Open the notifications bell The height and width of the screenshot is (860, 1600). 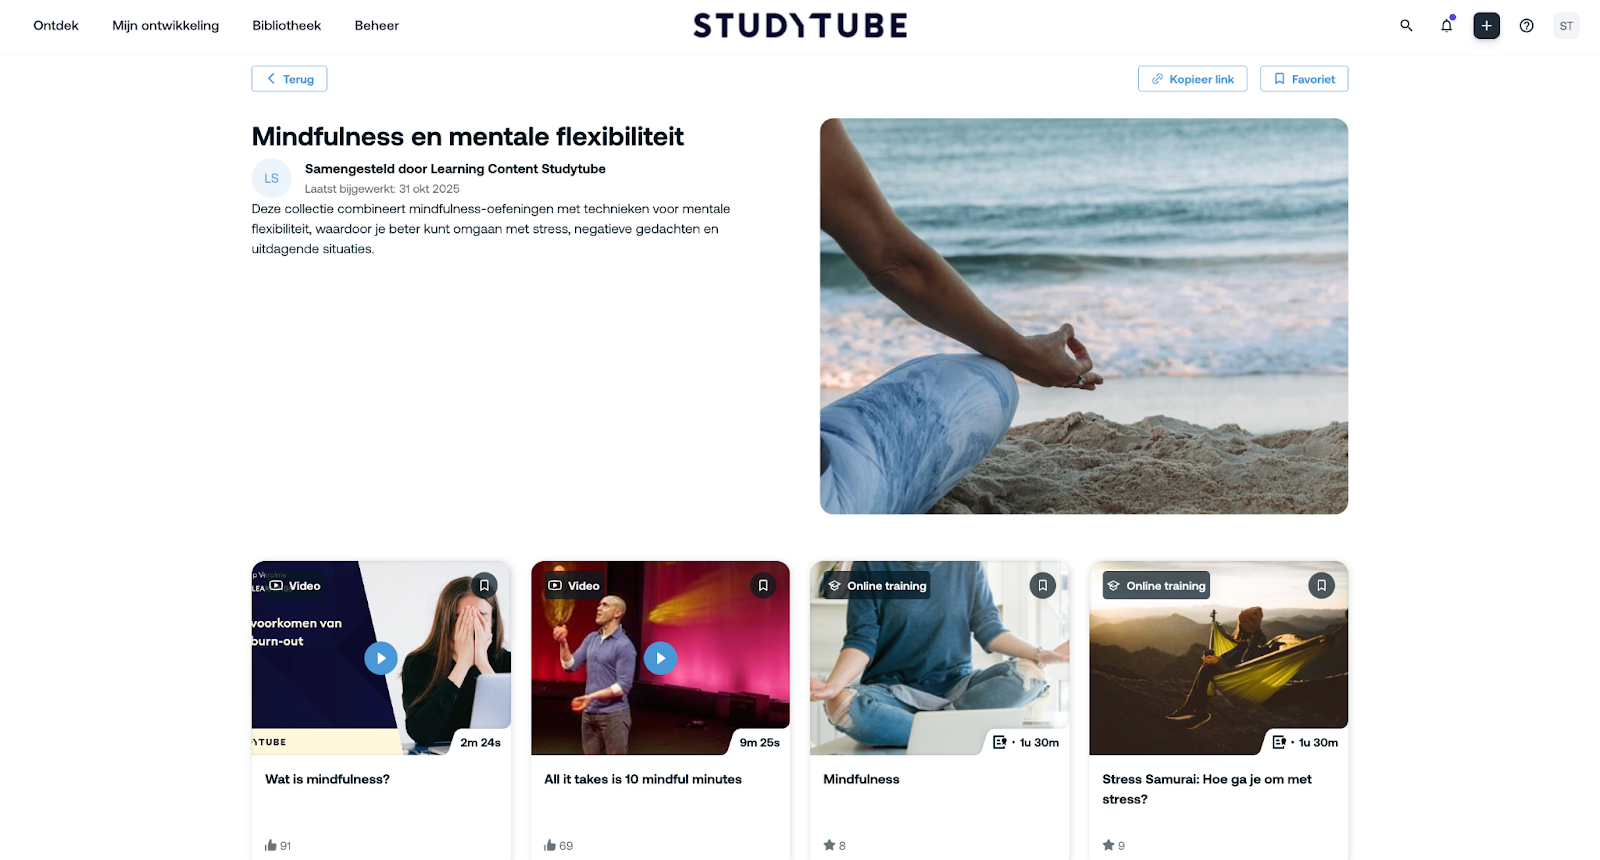(x=1446, y=26)
